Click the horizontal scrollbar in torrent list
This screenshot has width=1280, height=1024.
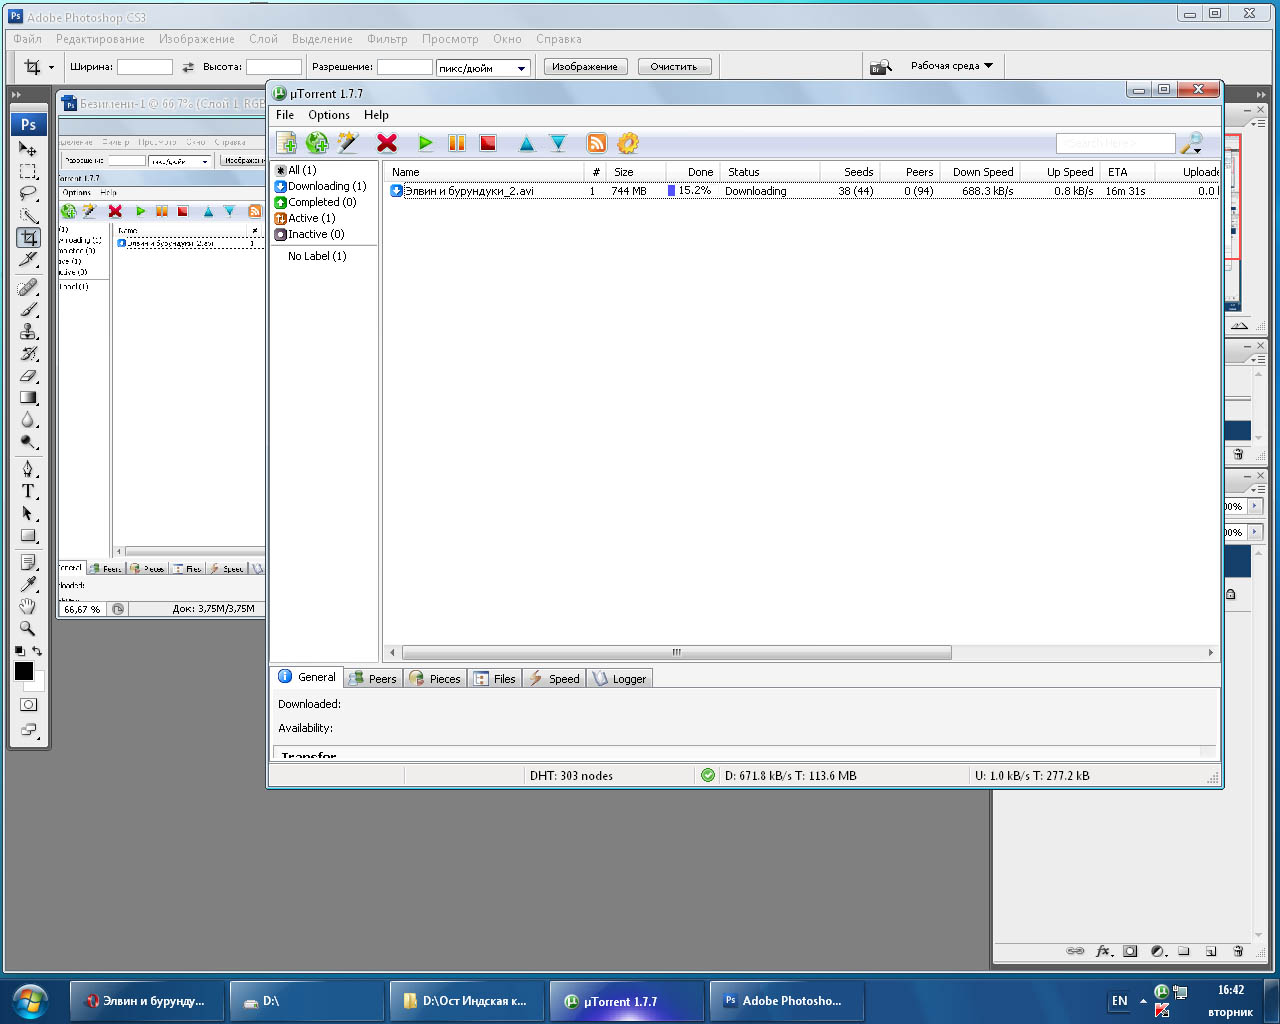(x=677, y=653)
